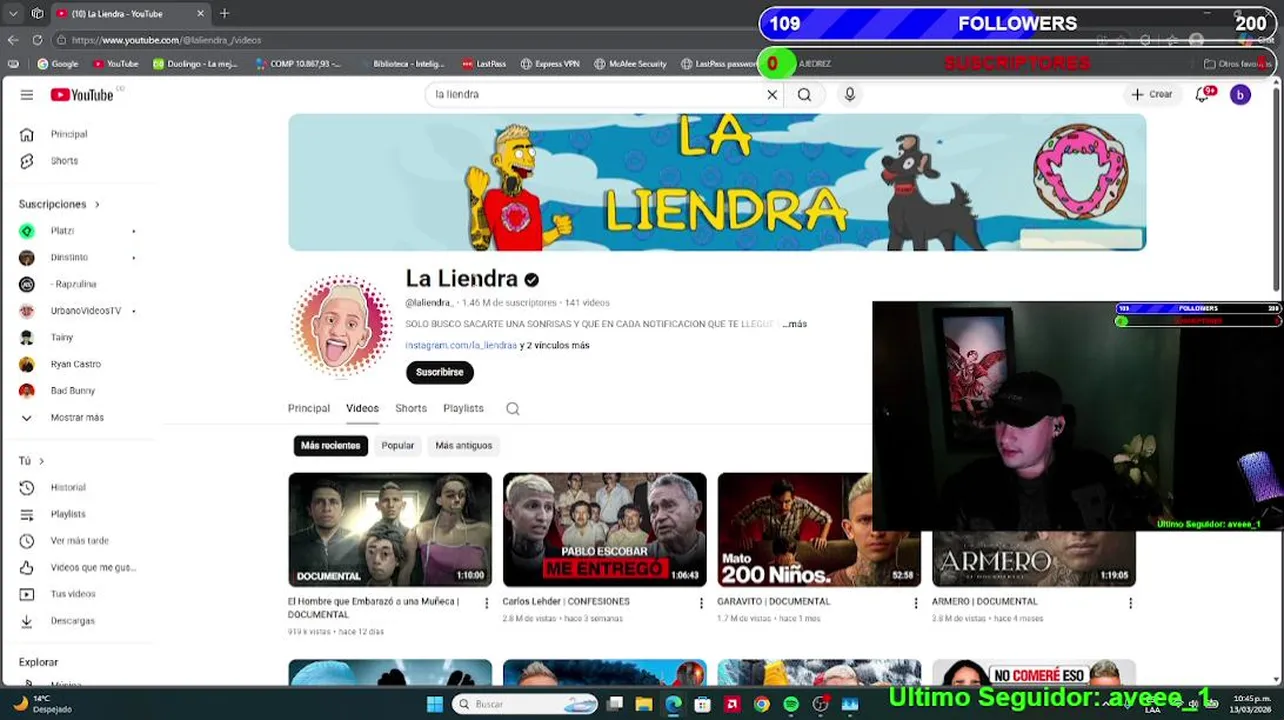The height and width of the screenshot is (720, 1284).
Task: Open Microsoft Store from the taskbar
Action: point(703,704)
